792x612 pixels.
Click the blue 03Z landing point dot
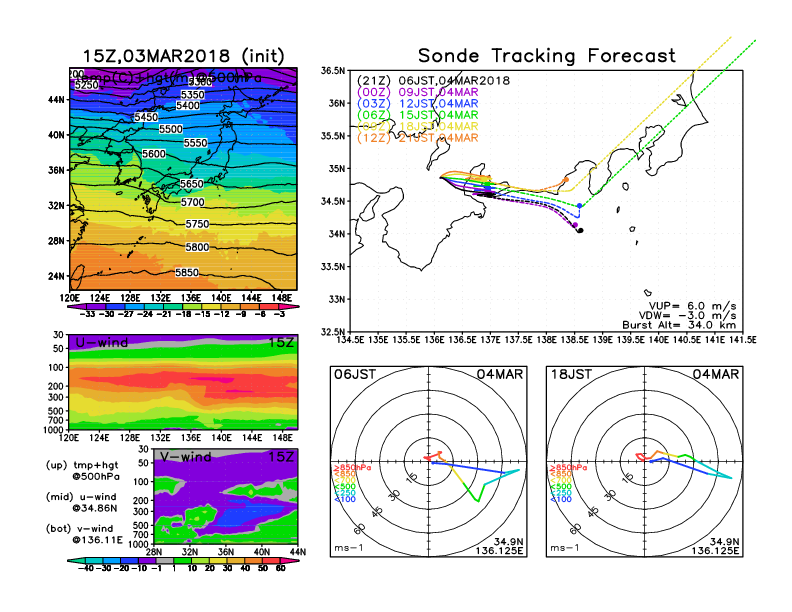pyautogui.click(x=580, y=205)
